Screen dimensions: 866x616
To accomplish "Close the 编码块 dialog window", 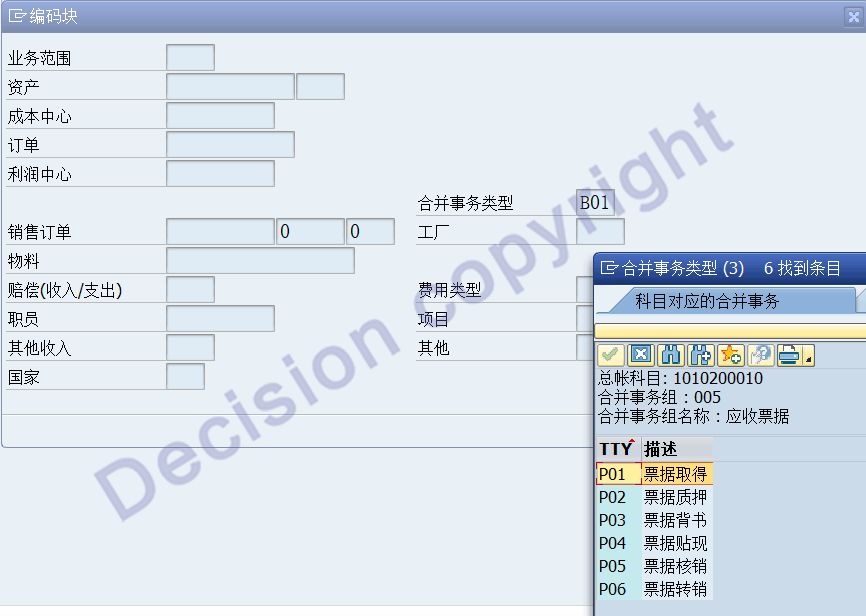I will pyautogui.click(x=852, y=16).
